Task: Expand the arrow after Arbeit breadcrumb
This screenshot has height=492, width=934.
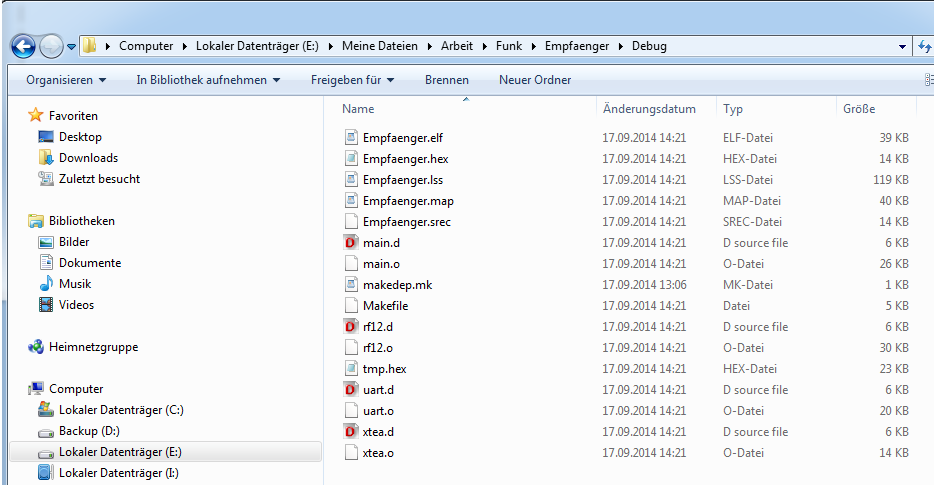Action: pos(484,46)
